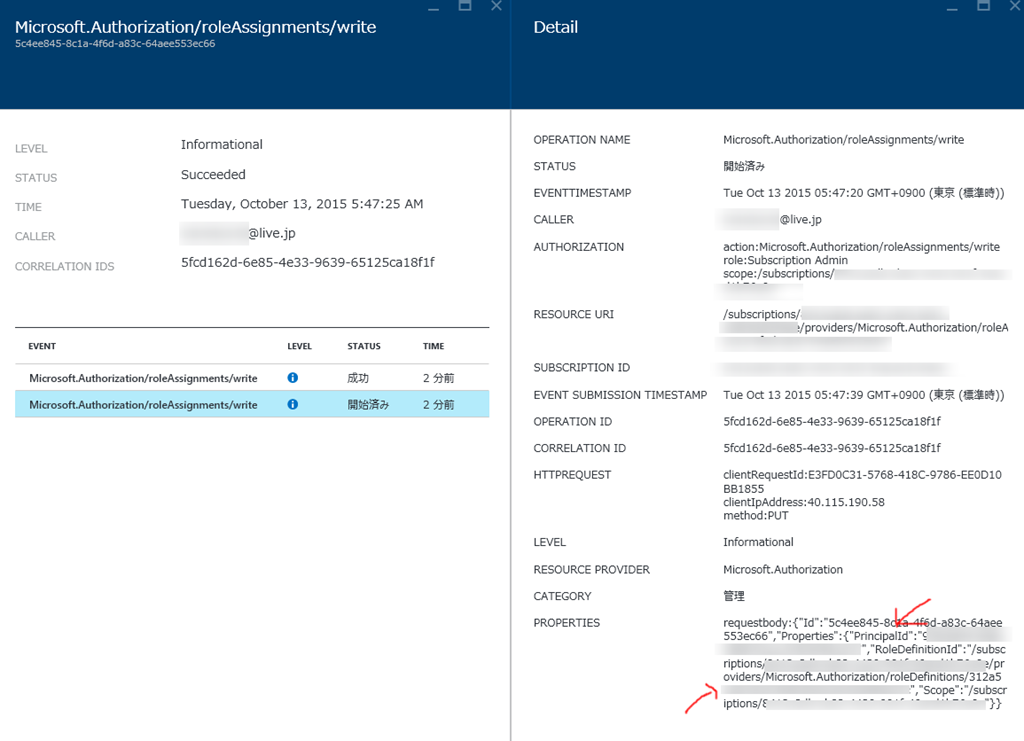Screen dimensions: 1024x741
Task: Click the Succeeded status value
Action: tap(213, 174)
